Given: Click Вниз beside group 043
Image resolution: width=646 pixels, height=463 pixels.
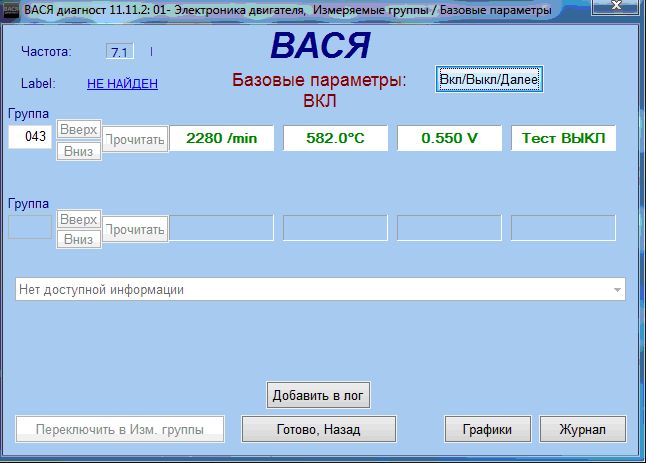Looking at the screenshot, I should click(79, 151).
